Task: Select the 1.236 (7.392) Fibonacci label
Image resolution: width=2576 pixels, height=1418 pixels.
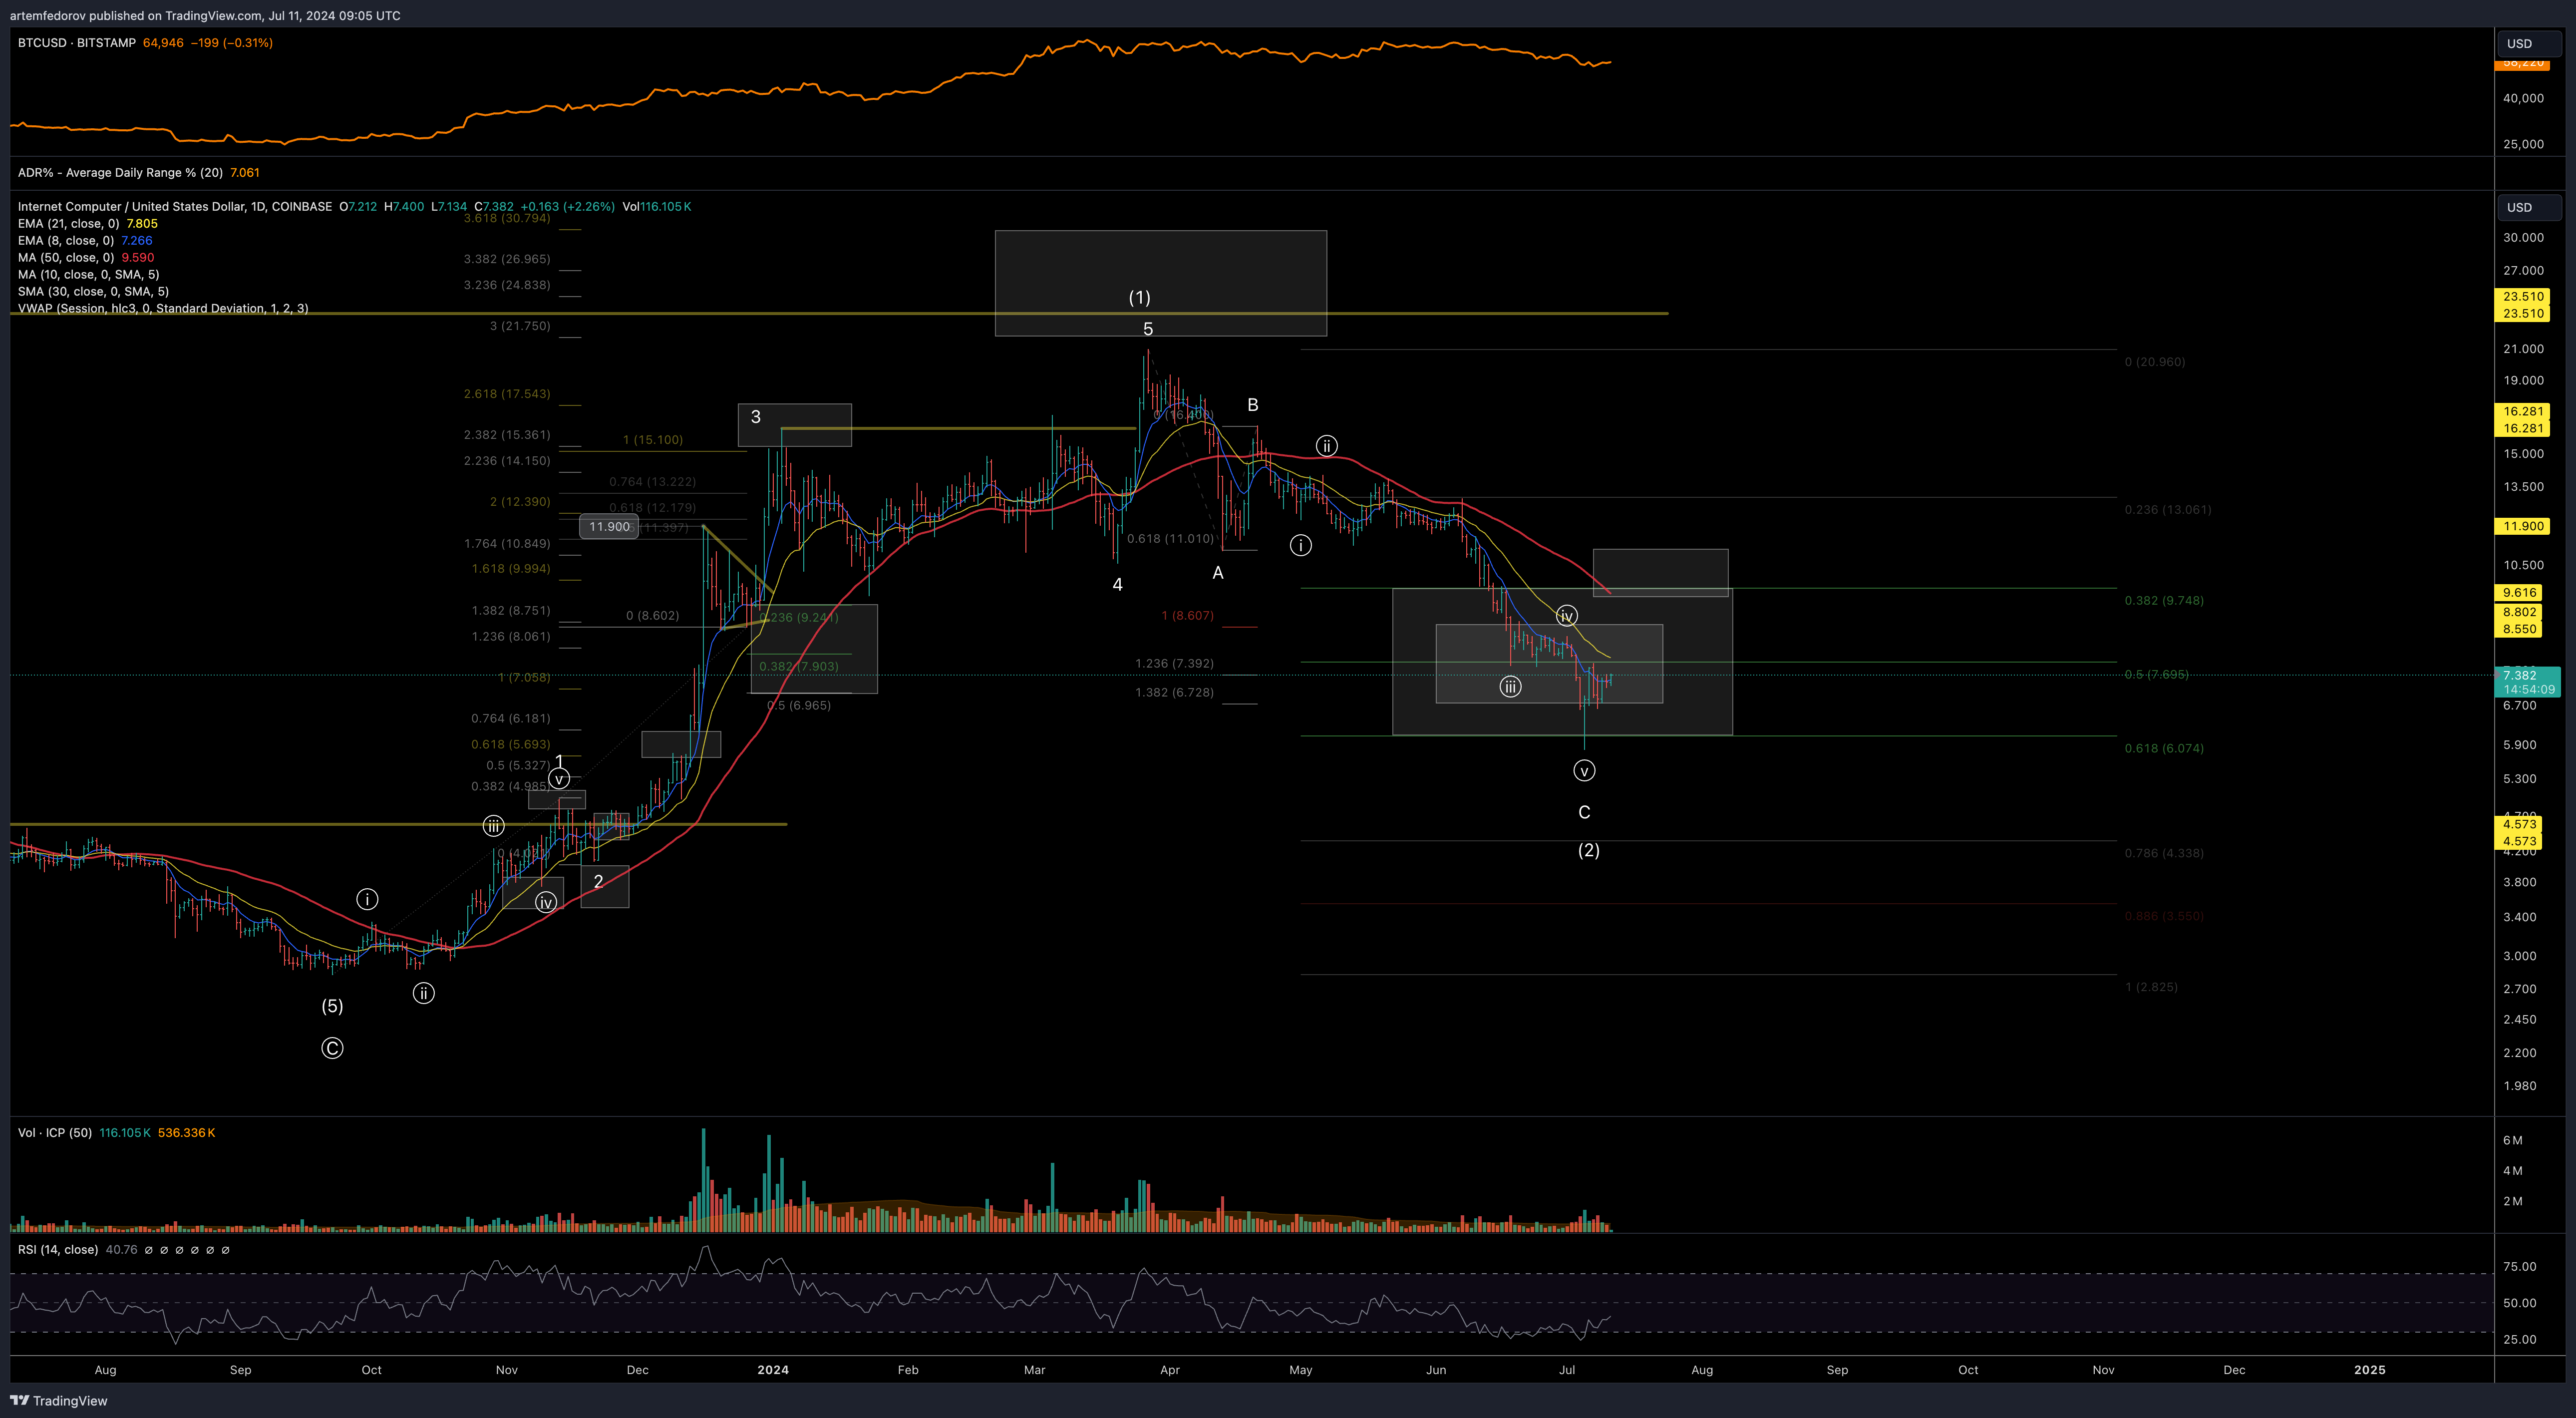Action: [1175, 664]
